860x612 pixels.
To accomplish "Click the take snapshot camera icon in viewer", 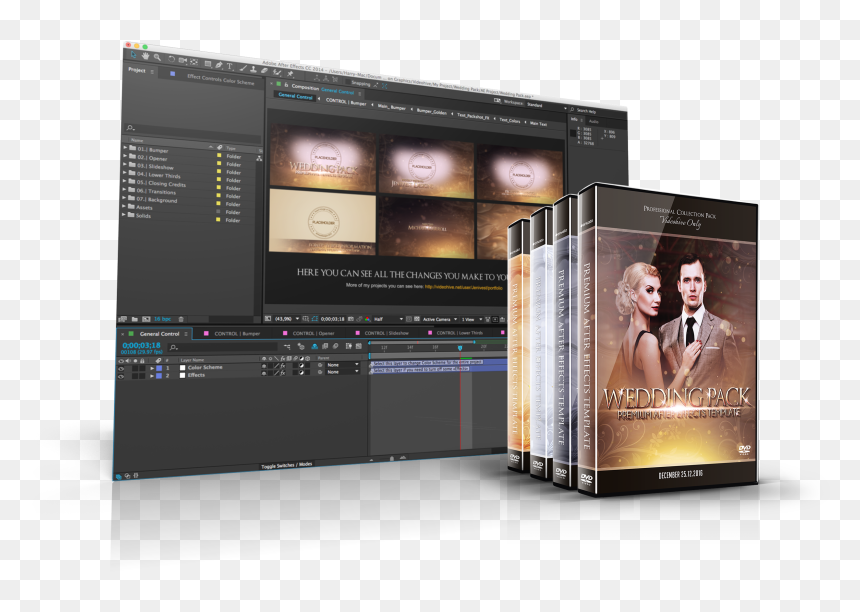I will pyautogui.click(x=350, y=319).
